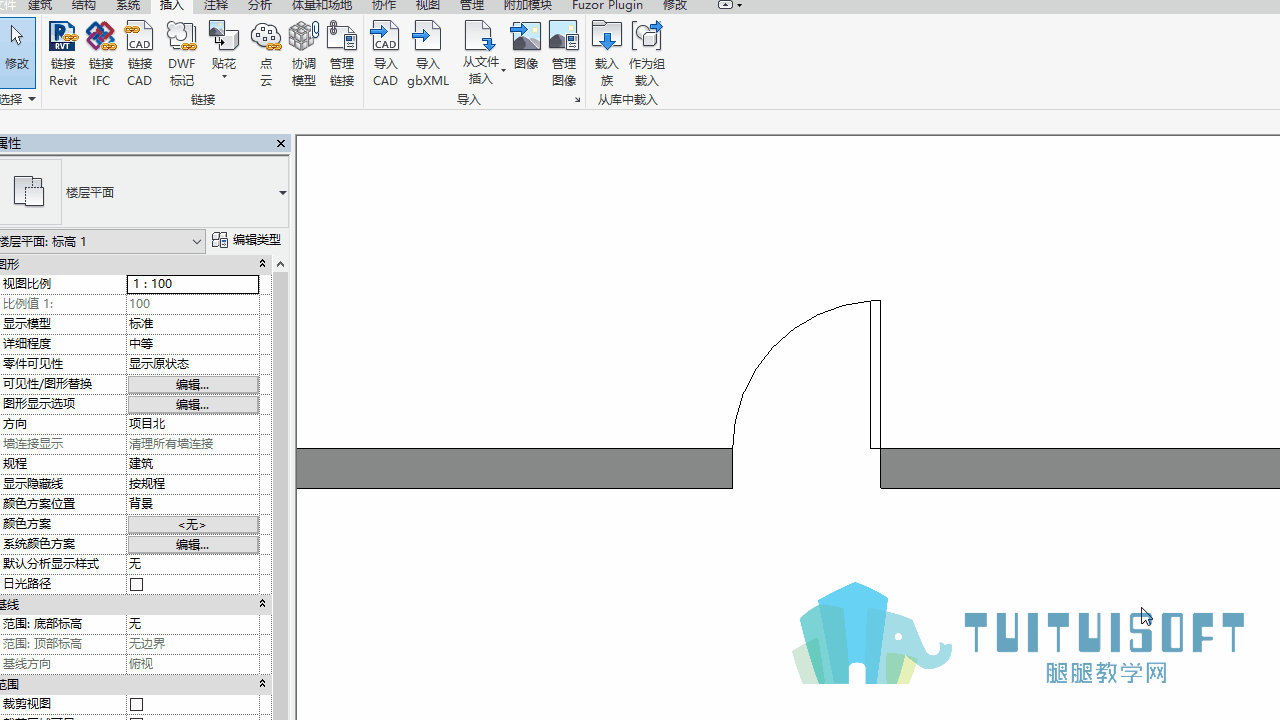
Task: Collapse the 基线 section
Action: pyautogui.click(x=263, y=604)
